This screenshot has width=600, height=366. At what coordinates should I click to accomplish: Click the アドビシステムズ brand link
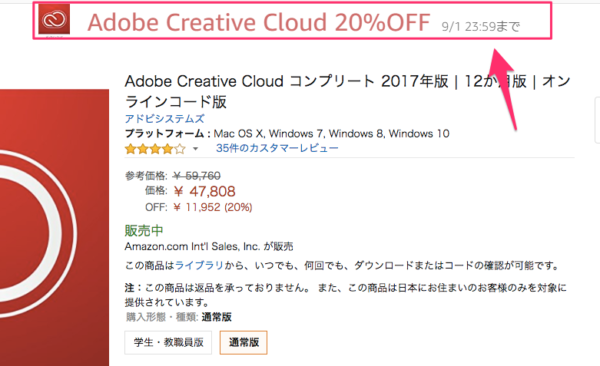point(165,119)
